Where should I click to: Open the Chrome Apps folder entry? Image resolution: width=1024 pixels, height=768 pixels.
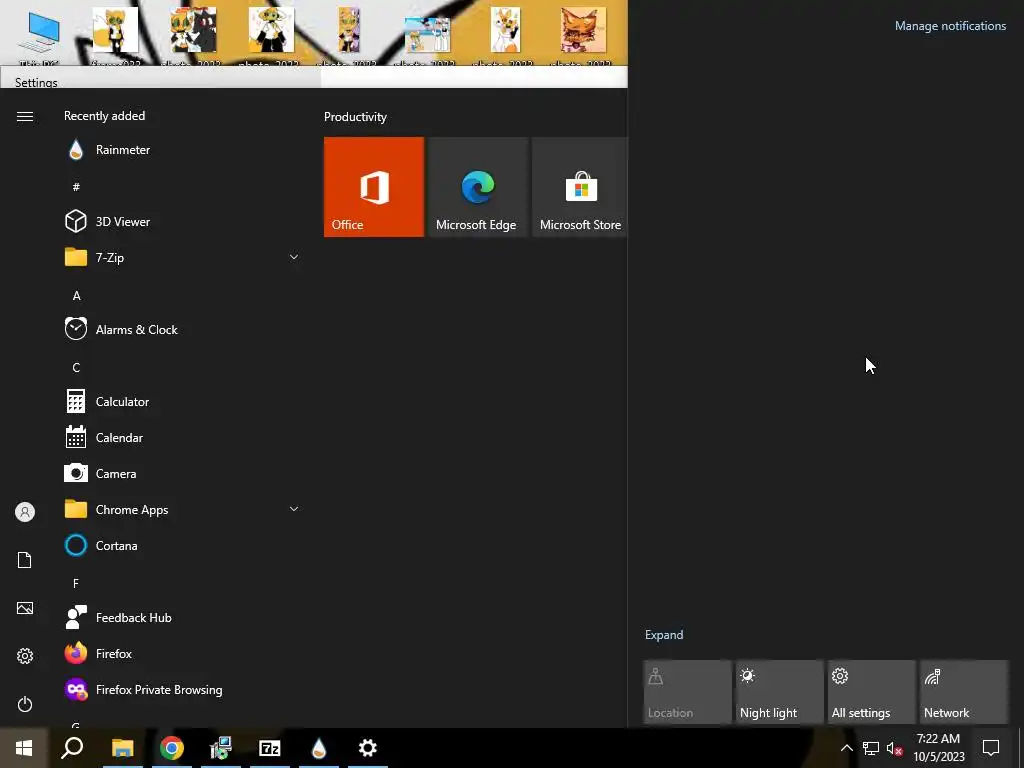(181, 509)
